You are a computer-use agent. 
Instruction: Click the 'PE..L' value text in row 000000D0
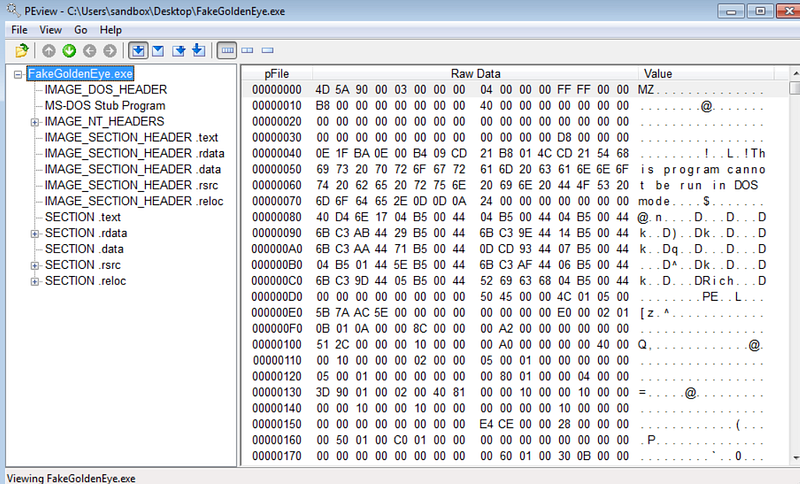722,297
